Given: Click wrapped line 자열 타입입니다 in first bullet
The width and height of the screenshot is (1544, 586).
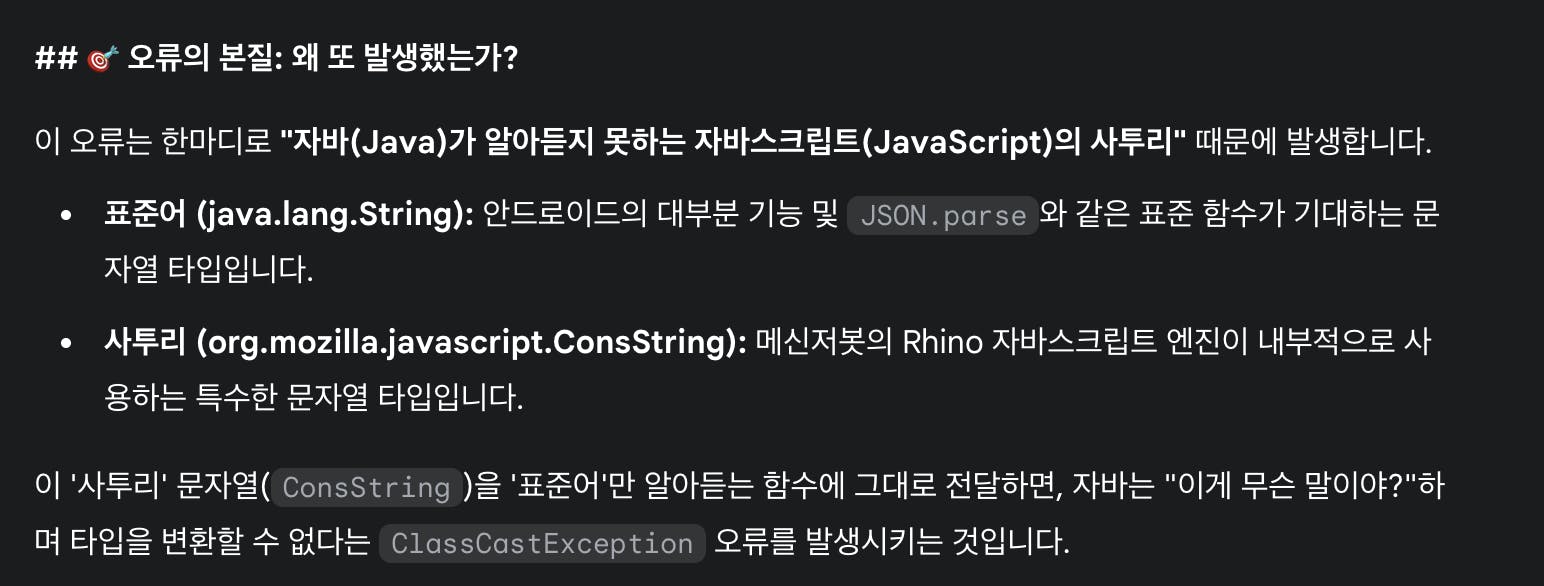Looking at the screenshot, I should click(209, 270).
